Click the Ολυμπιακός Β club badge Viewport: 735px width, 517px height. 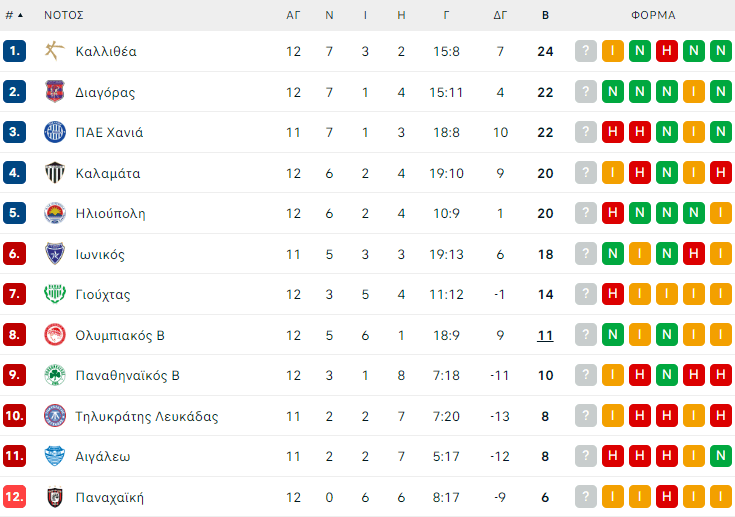click(x=54, y=335)
